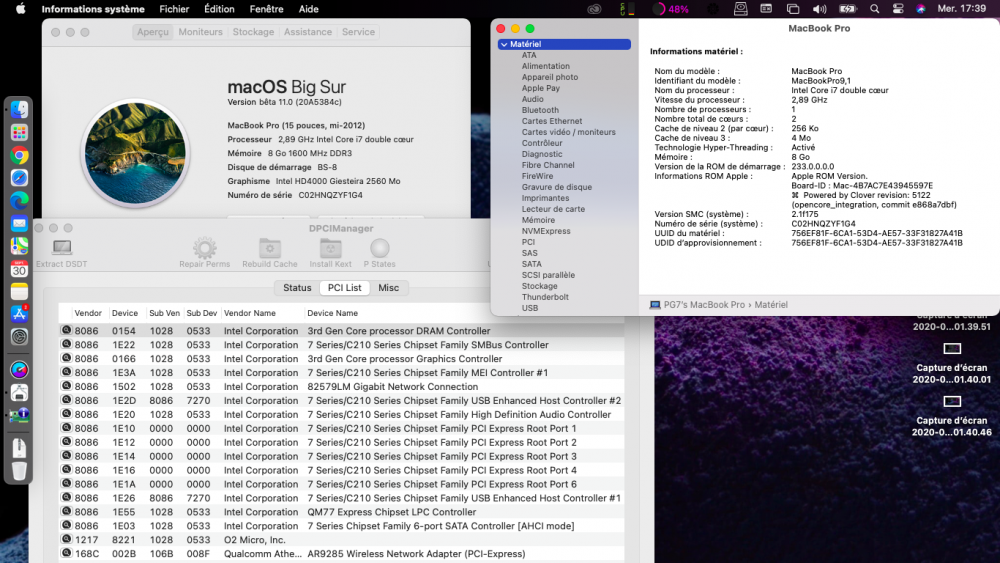Select Mémoire in the sidebar
The image size is (1000, 563).
538,220
